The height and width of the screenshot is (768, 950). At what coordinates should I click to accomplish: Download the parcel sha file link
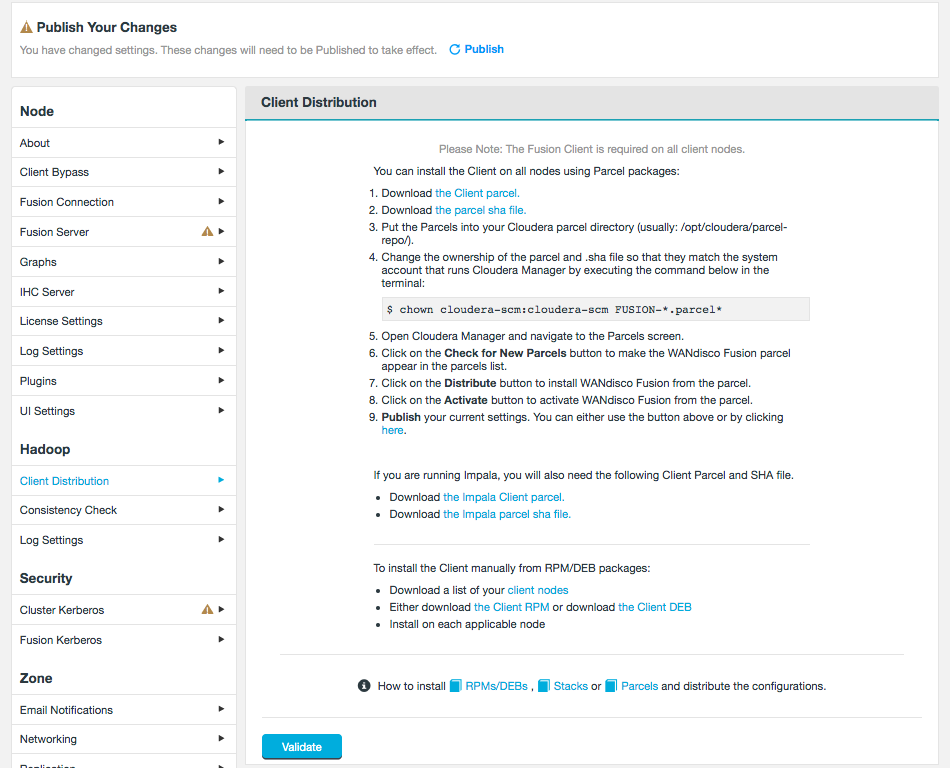[x=480, y=210]
